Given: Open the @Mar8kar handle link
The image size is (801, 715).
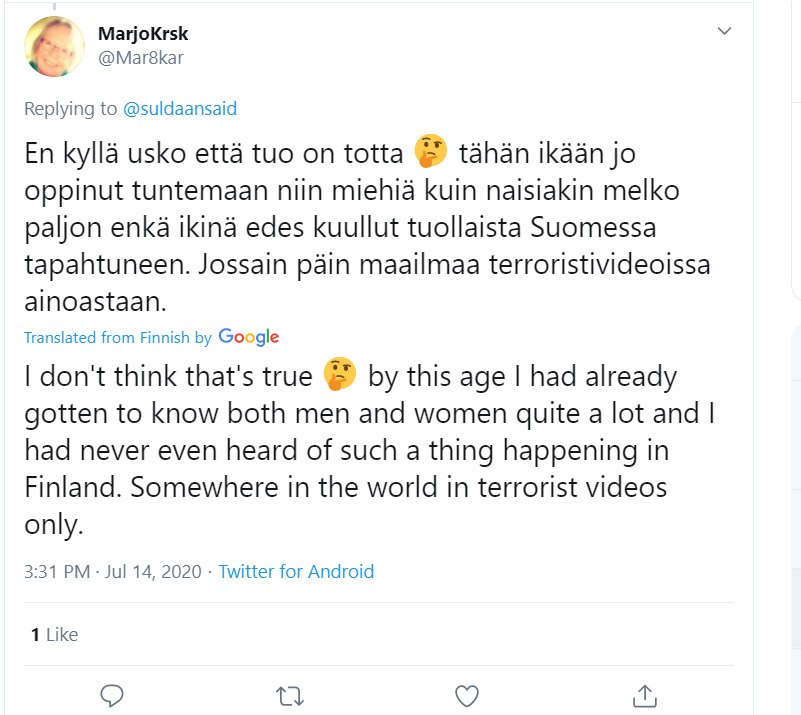Looking at the screenshot, I should [x=141, y=58].
